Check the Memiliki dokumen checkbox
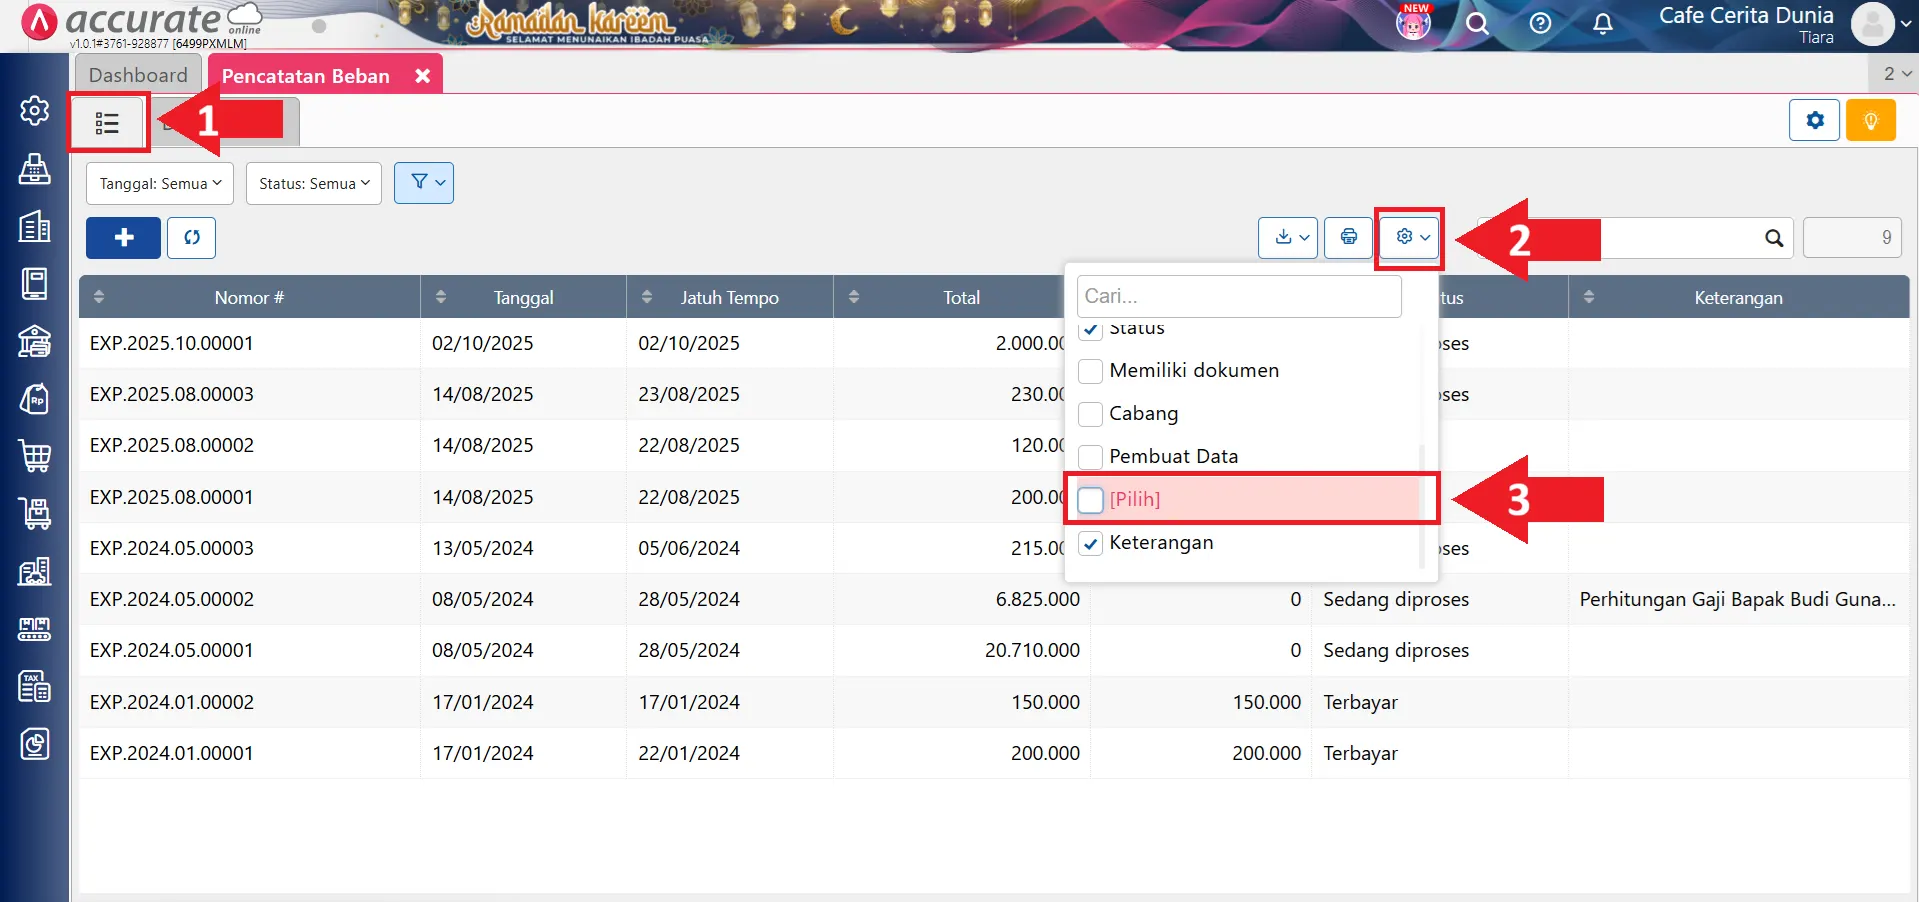Image resolution: width=1919 pixels, height=902 pixels. [x=1091, y=371]
